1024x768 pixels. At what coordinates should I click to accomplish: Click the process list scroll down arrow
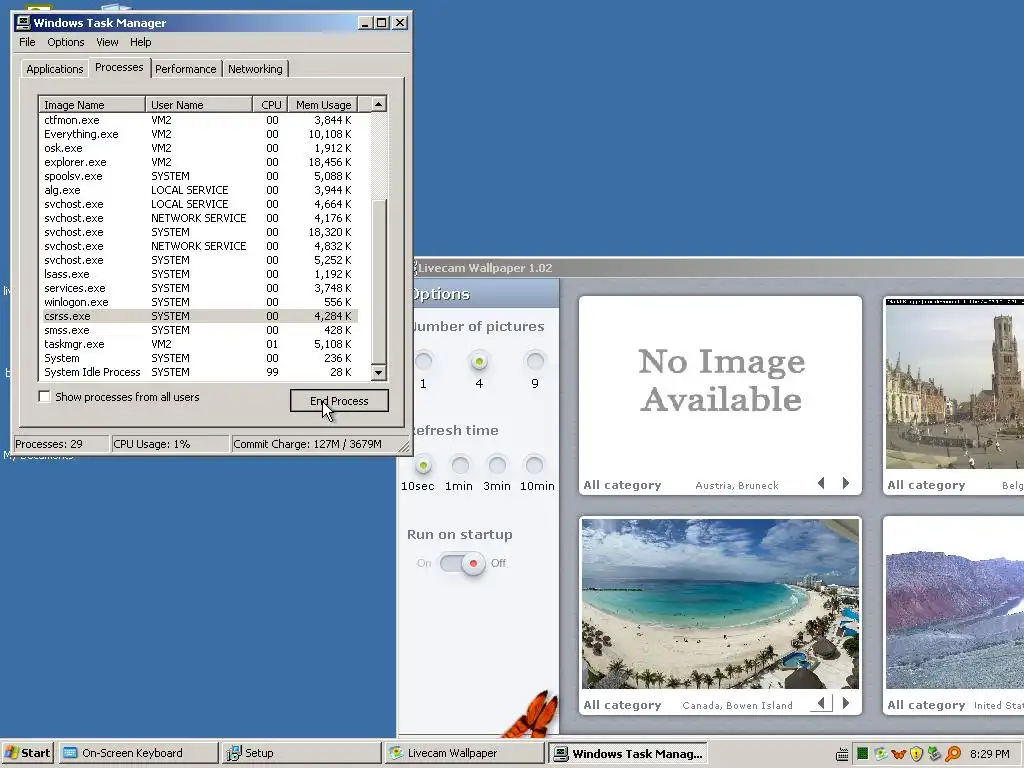pos(378,372)
